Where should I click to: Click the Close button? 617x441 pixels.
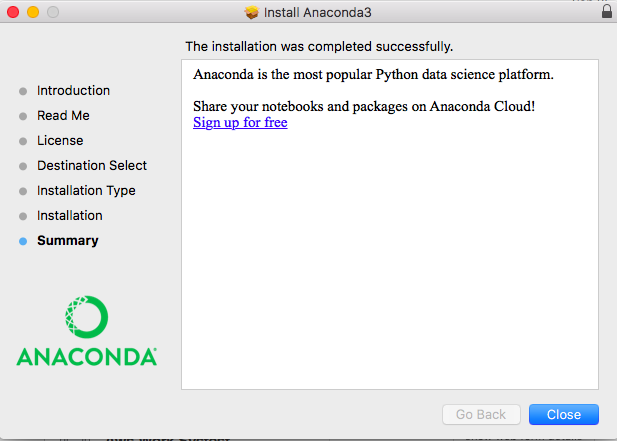coord(563,414)
